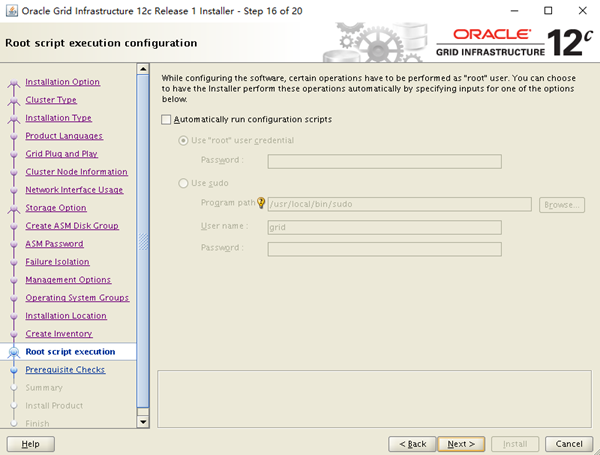This screenshot has height=455, width=600.
Task: Open the Installation Type step
Action: (x=58, y=118)
